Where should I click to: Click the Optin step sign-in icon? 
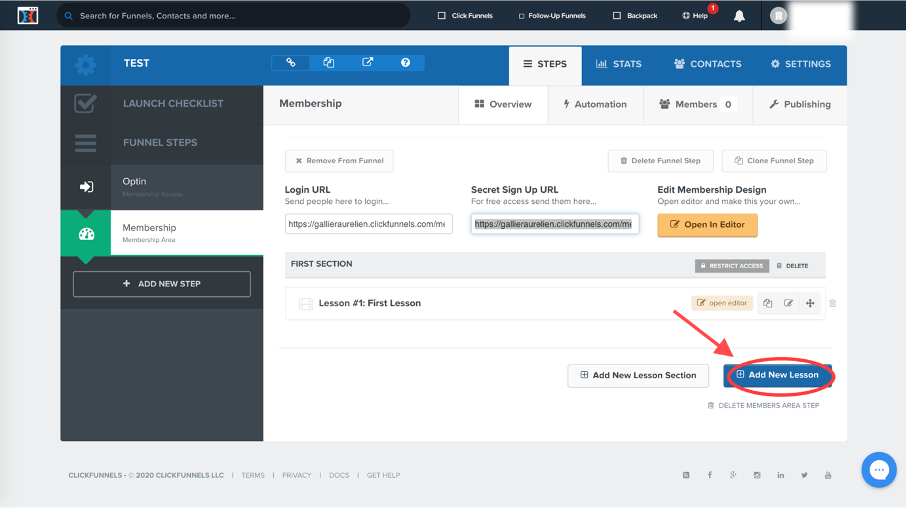point(86,187)
